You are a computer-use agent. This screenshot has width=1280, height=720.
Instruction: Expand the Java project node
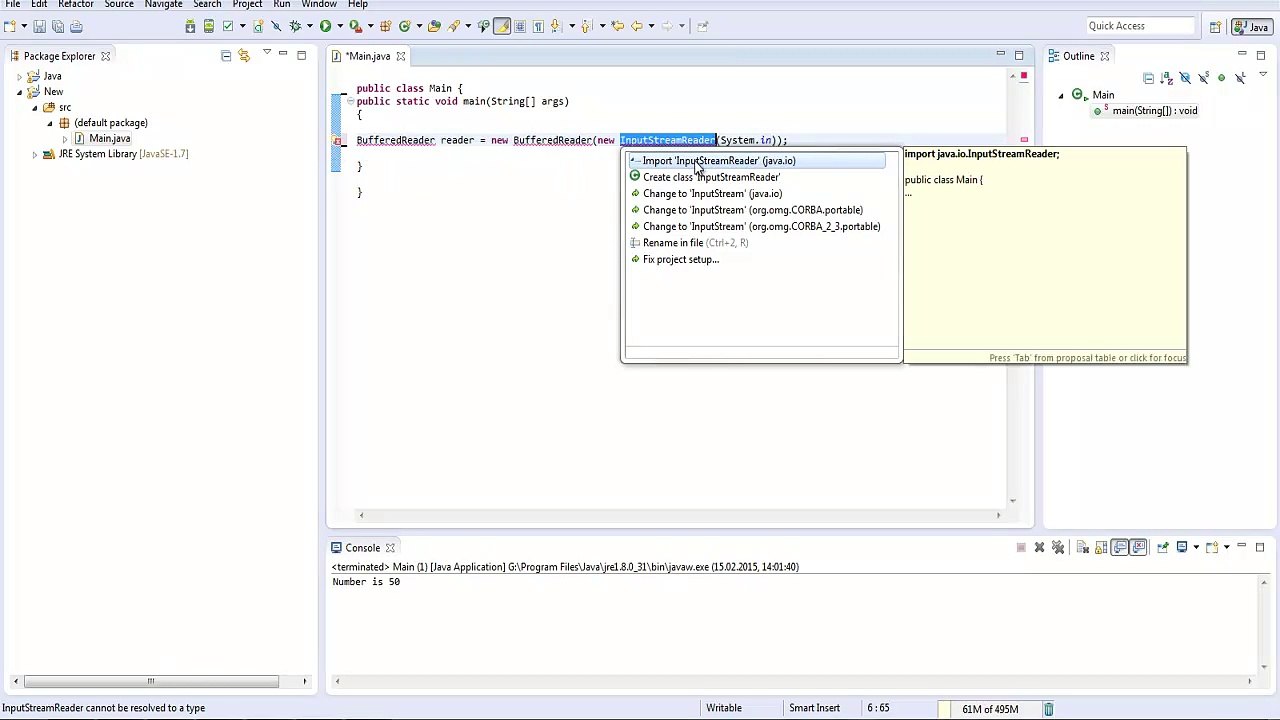click(x=19, y=76)
